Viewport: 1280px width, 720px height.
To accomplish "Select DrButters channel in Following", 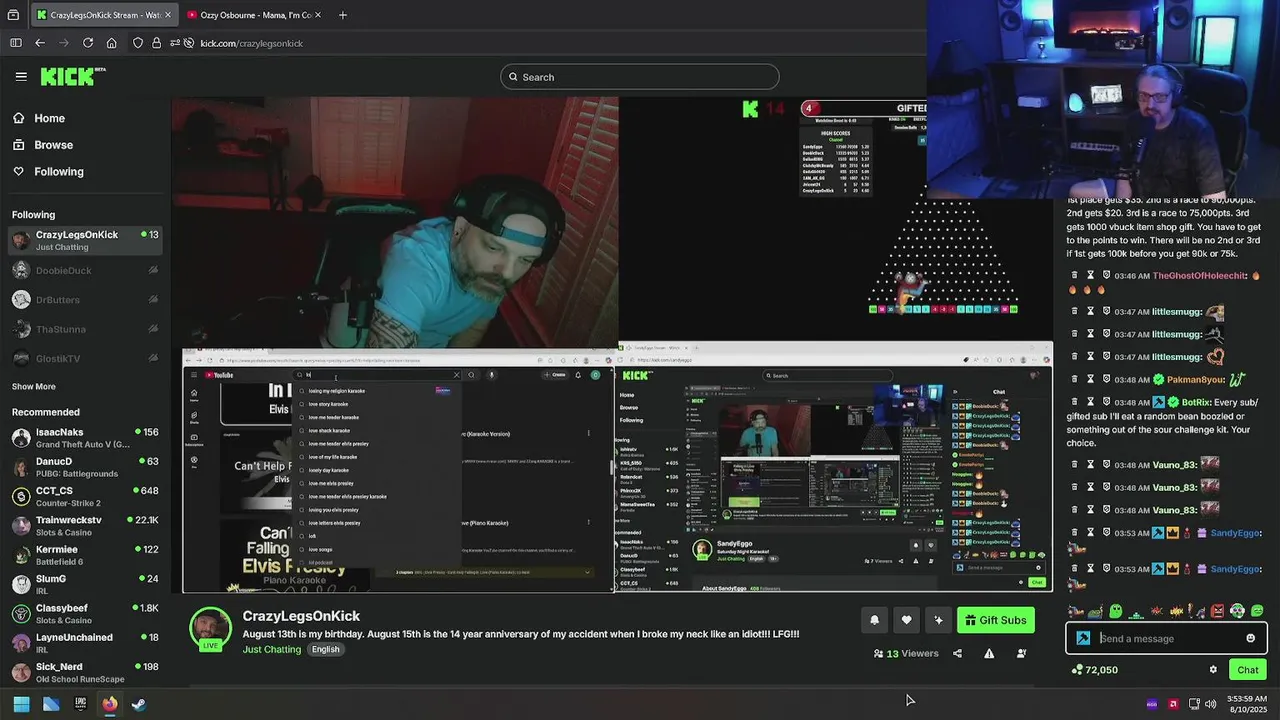I will (x=85, y=300).
